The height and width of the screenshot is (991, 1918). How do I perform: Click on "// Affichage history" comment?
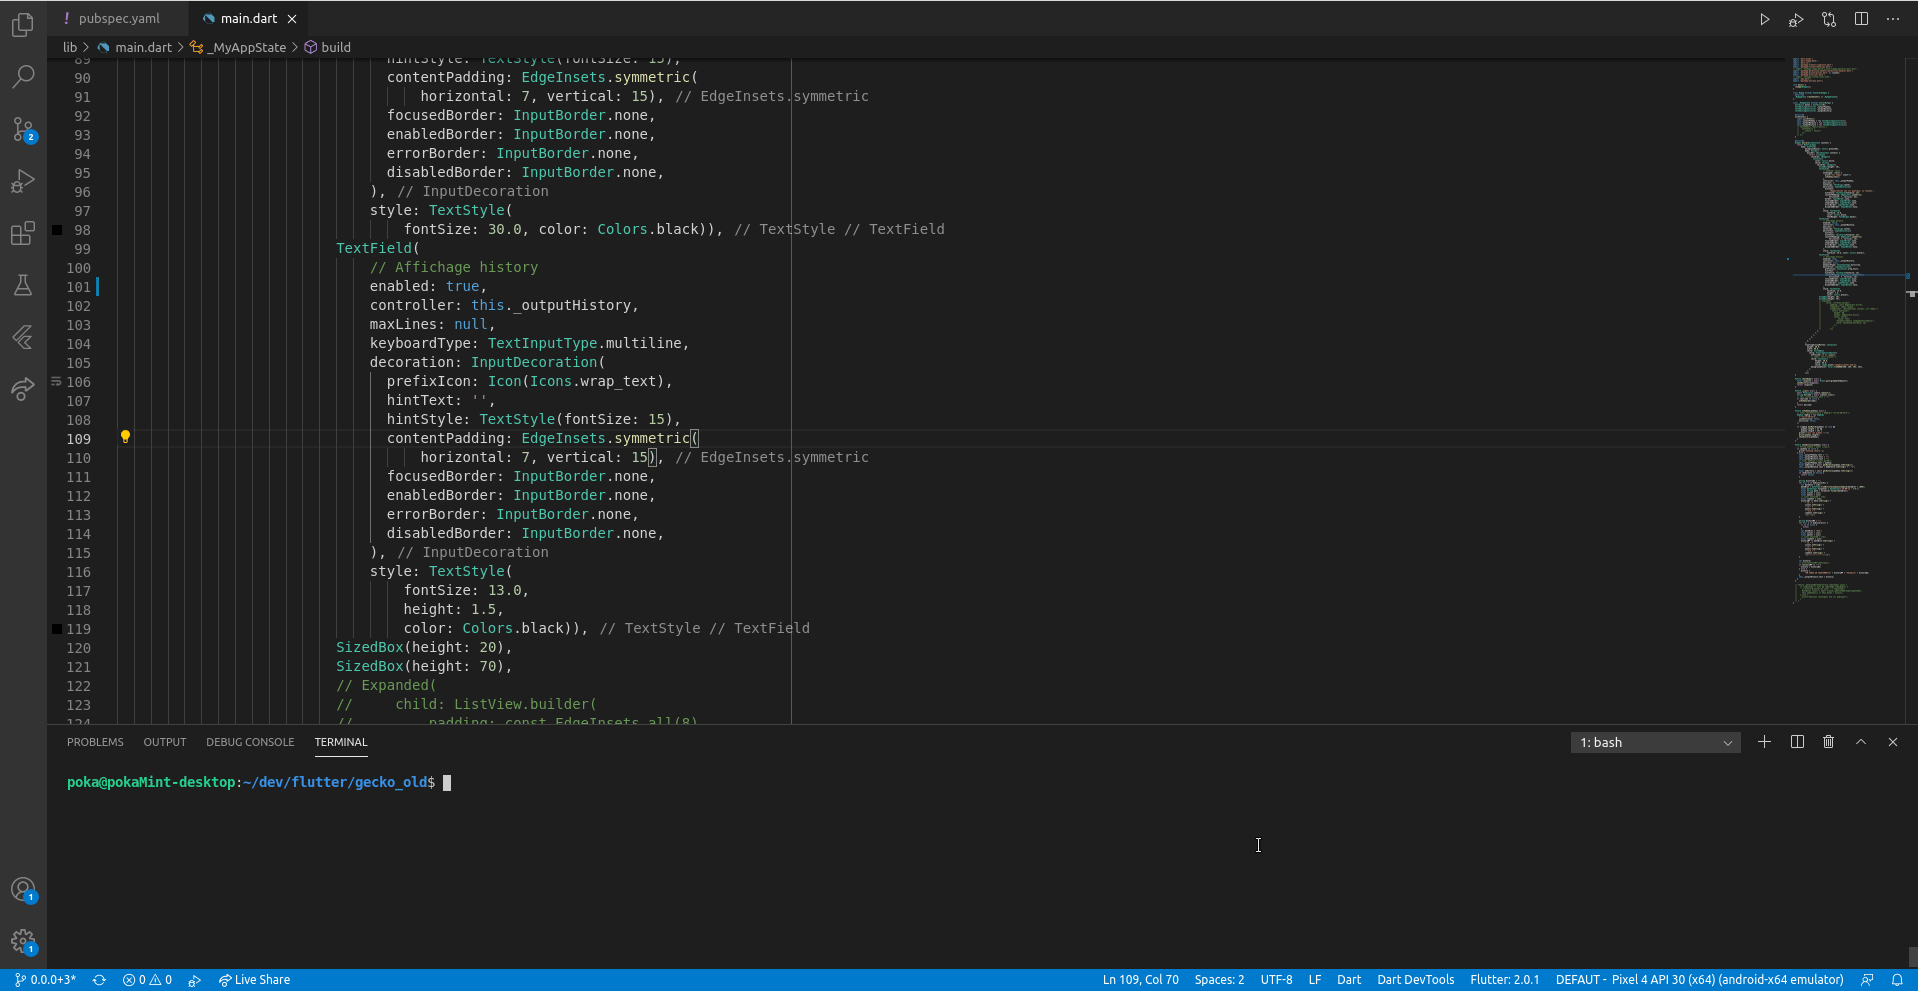click(454, 267)
